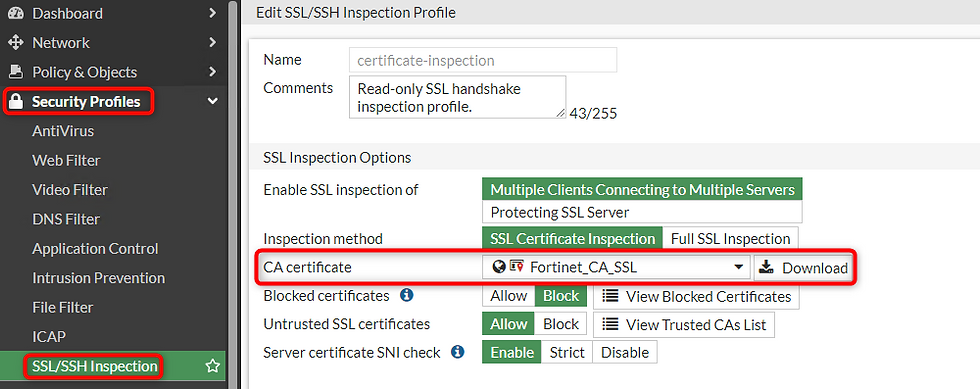Open Intrusion Prevention in sidebar
Image resolution: width=980 pixels, height=389 pixels.
pyautogui.click(x=99, y=278)
